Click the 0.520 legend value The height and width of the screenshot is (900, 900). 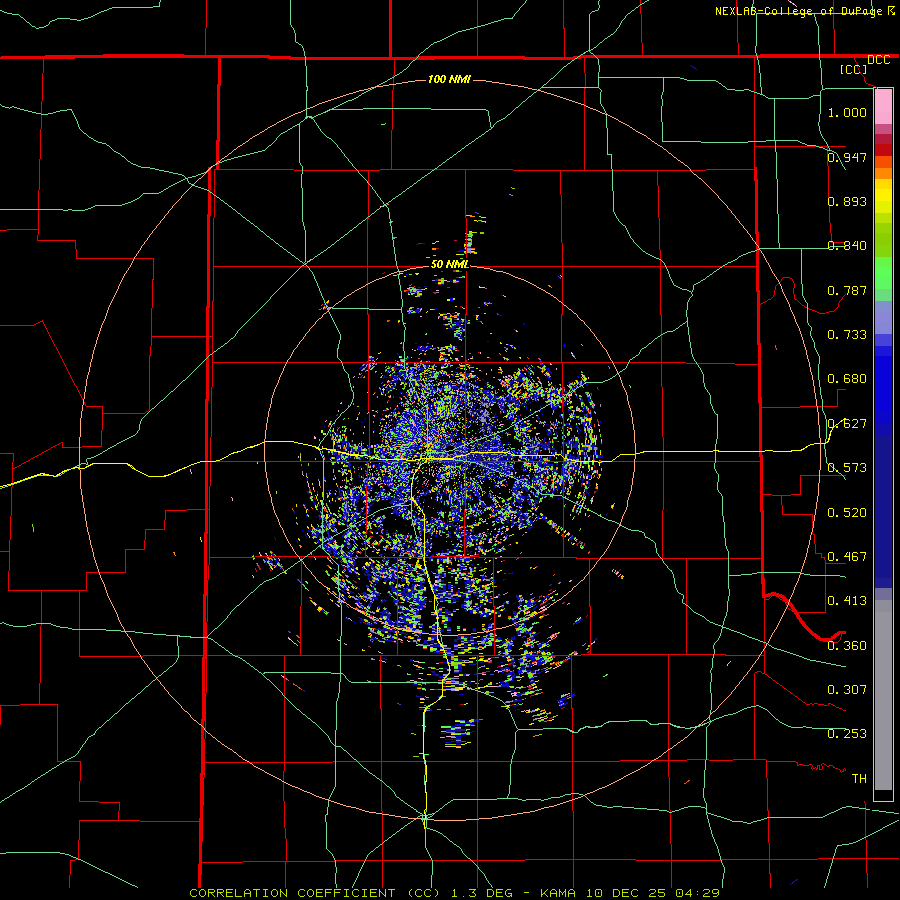[x=847, y=512]
